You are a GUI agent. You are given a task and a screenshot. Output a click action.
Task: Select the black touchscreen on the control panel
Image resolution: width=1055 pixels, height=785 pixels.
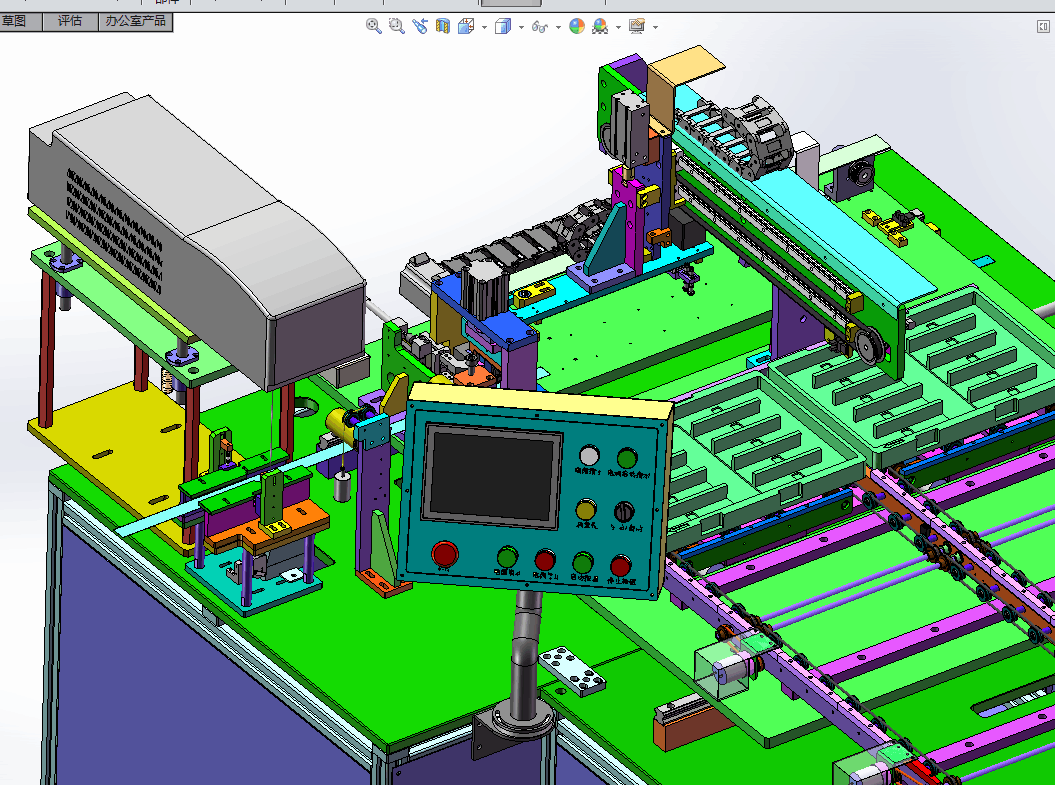(x=493, y=476)
